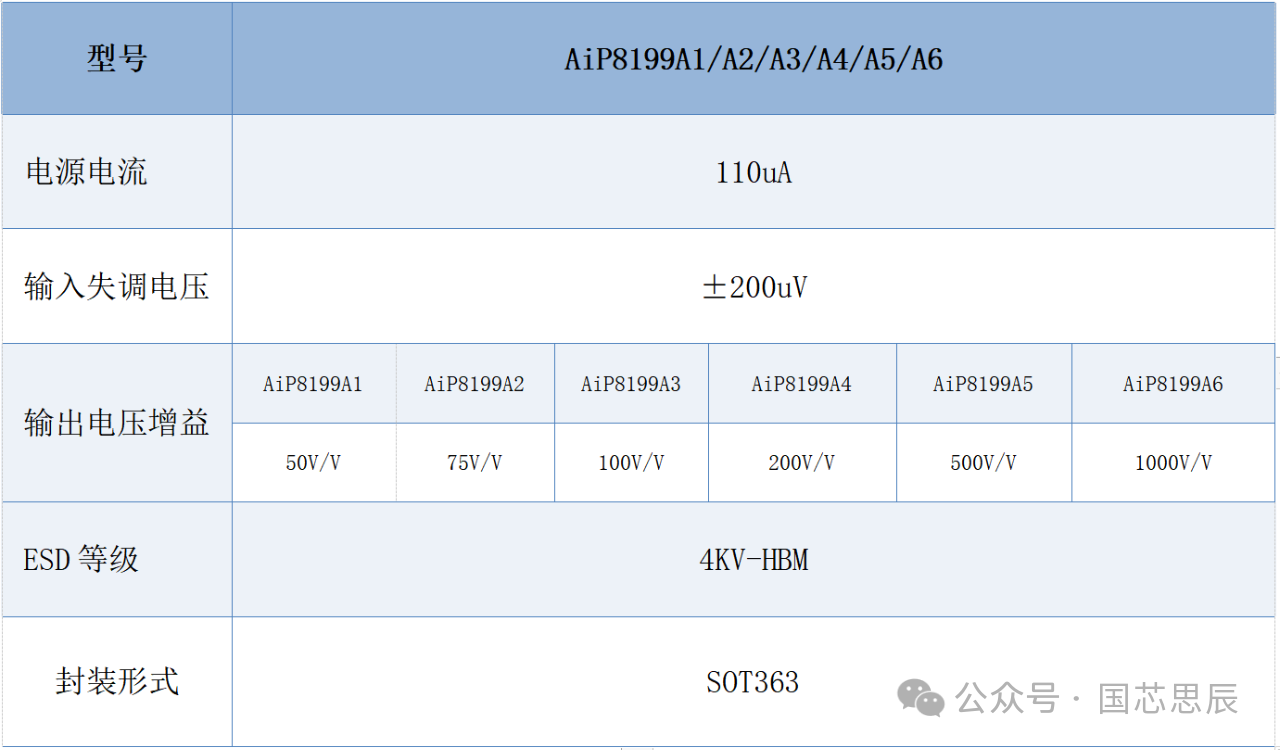Viewport: 1280px width, 750px height.
Task: Click the 公众号 · 国芯思辰 watermark text
Action: pyautogui.click(x=1097, y=698)
